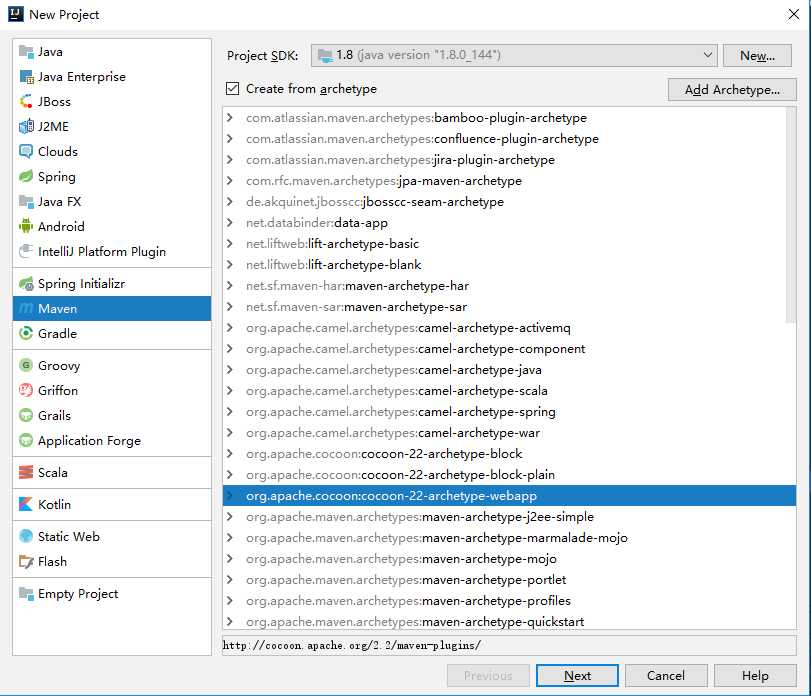
Task: Click the Static Web globe icon
Action: (26, 536)
